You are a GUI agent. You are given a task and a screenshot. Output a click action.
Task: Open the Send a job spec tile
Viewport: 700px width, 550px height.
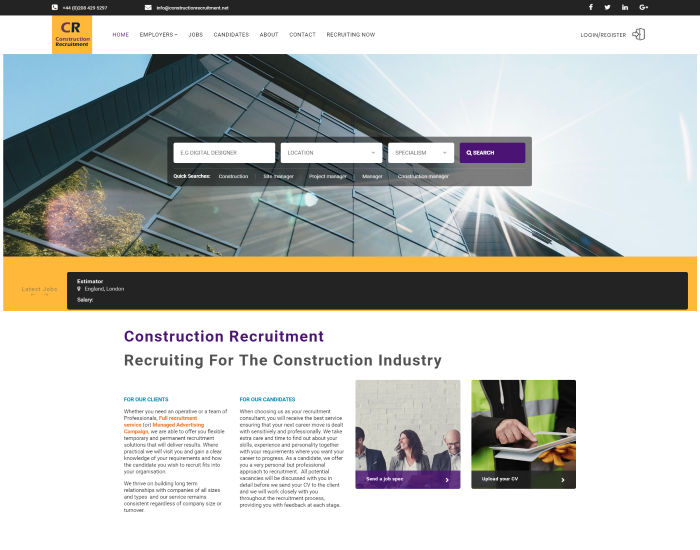tap(407, 479)
